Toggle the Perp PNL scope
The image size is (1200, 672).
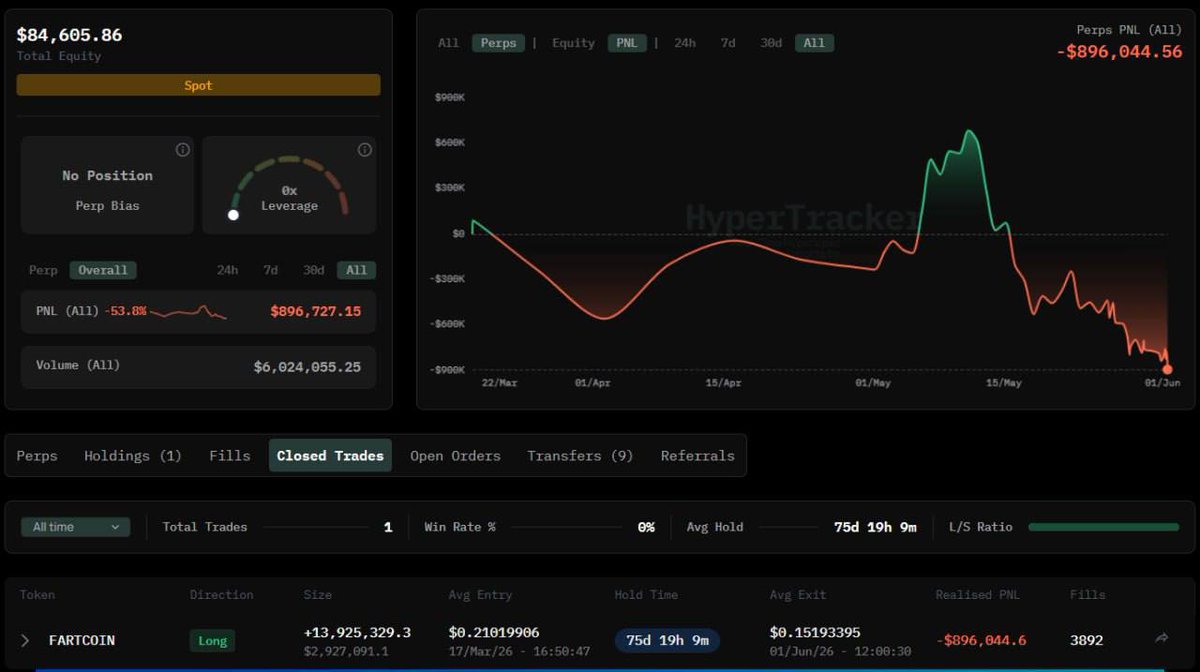(43, 270)
